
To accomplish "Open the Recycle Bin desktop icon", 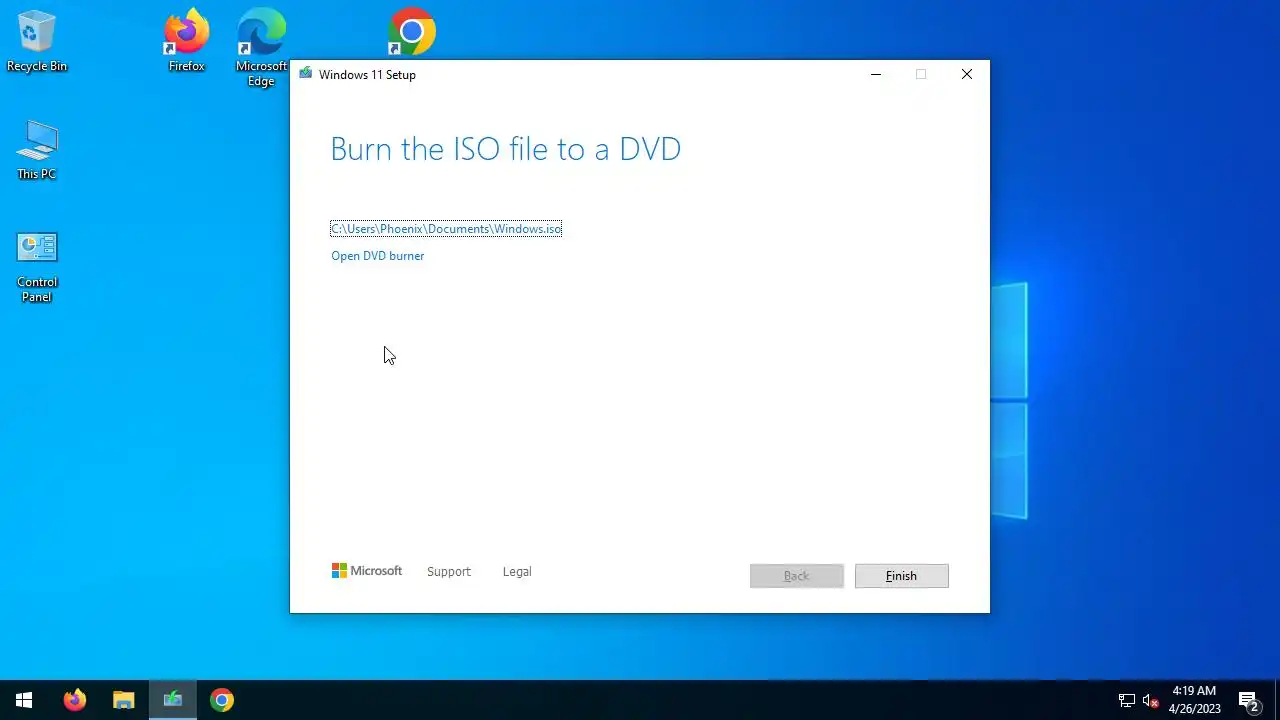I will point(37,41).
